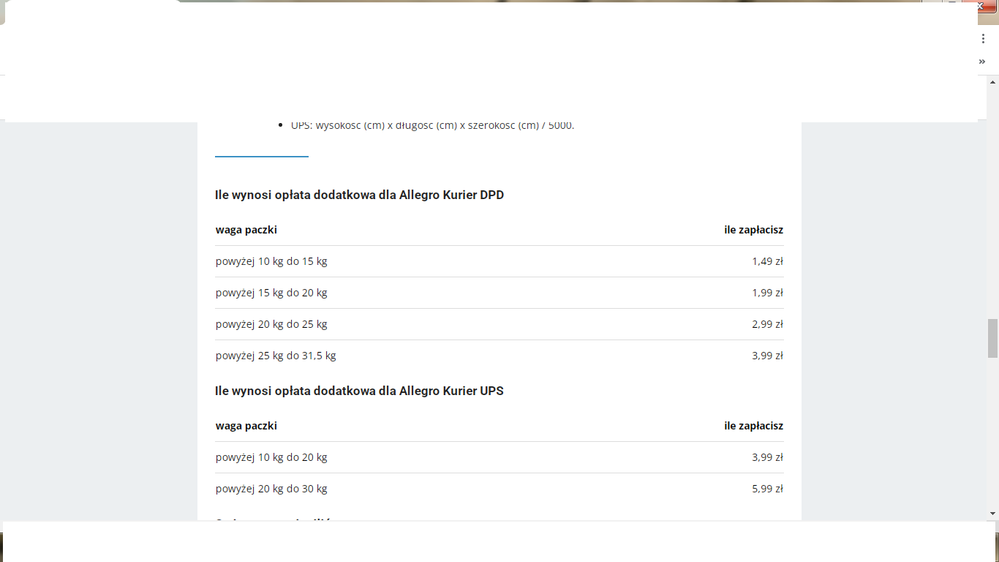Click row 'powyżej 10 kg do 15 kg'
The width and height of the screenshot is (999, 562).
[499, 261]
